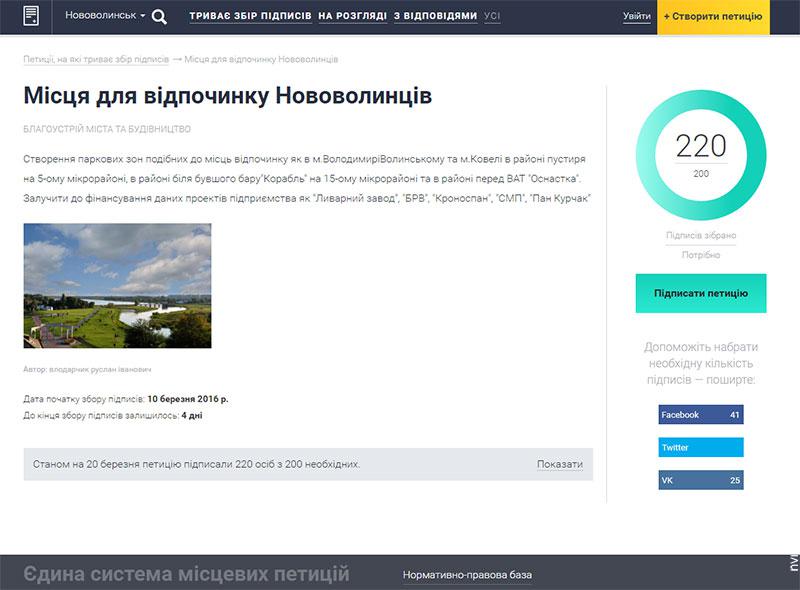Click the circular 220 signatures progress ring
Screen dimensions: 800x590
click(700, 155)
